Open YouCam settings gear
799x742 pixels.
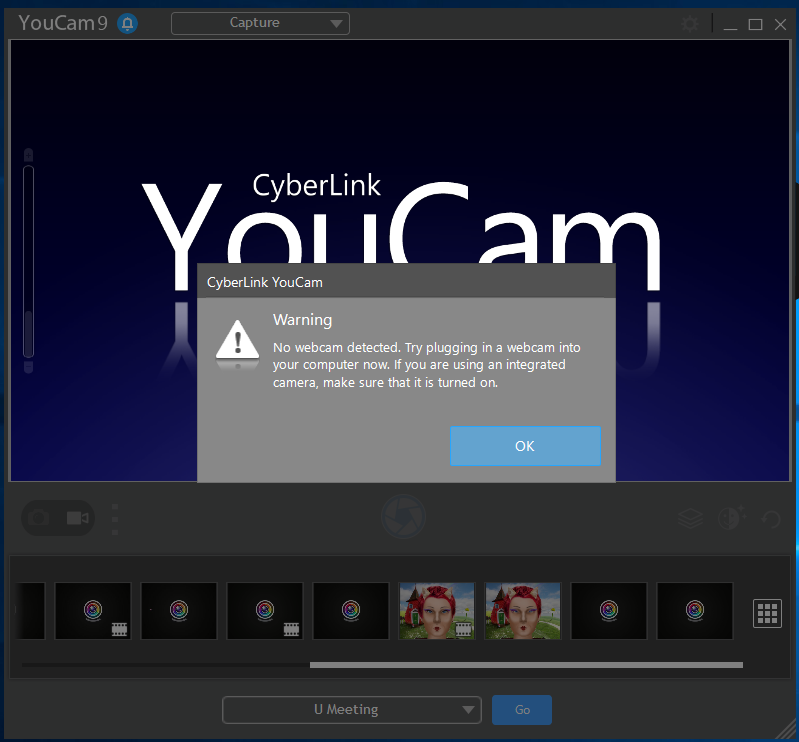pos(690,24)
